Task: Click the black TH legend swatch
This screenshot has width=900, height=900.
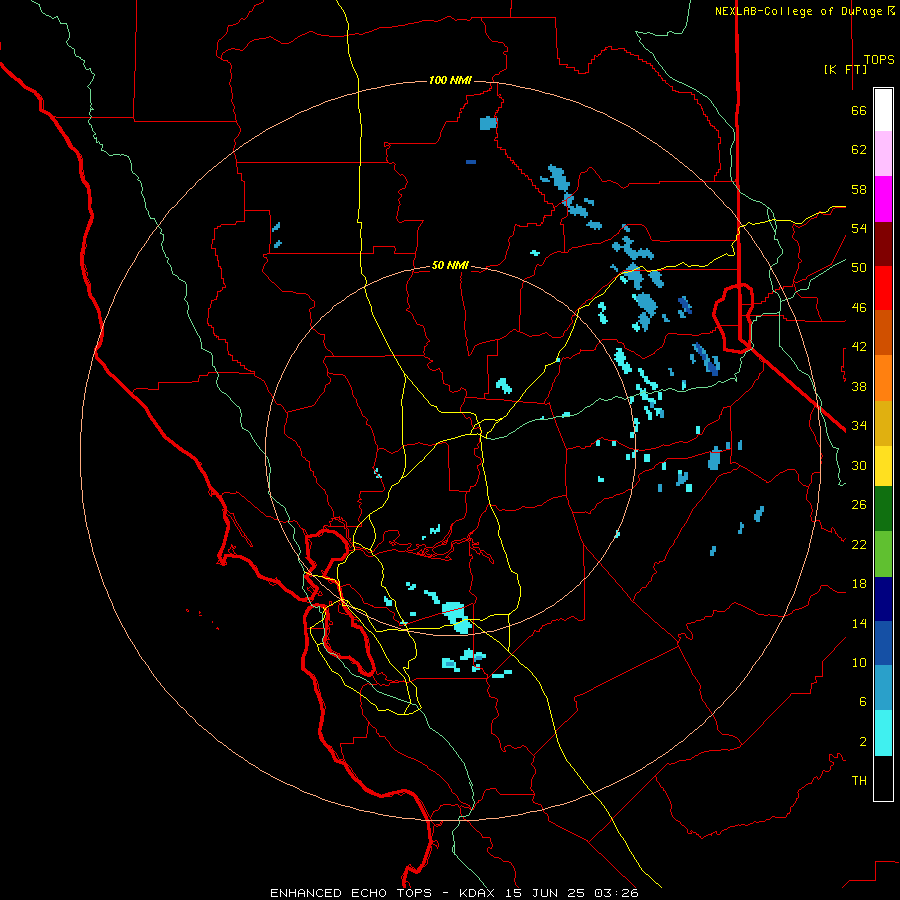Action: click(883, 778)
